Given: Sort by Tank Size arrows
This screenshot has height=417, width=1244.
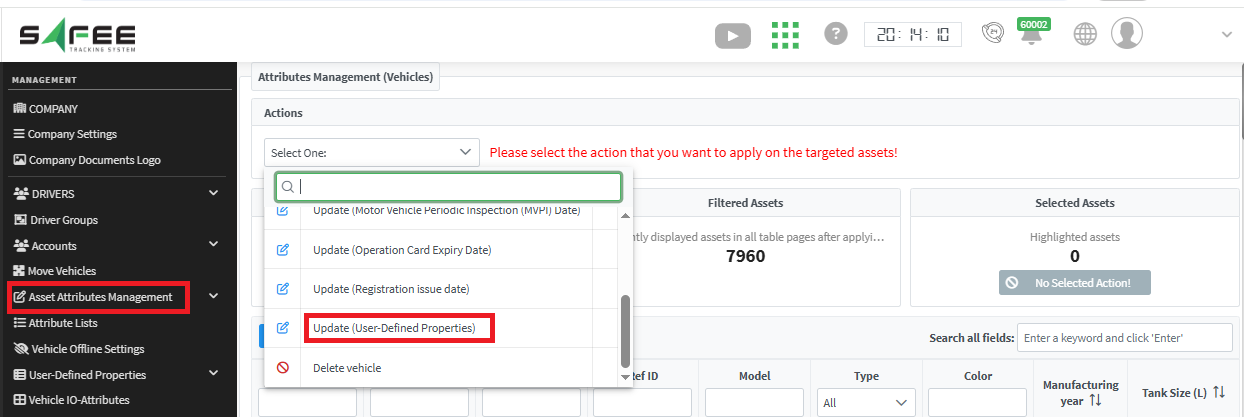Looking at the screenshot, I should [x=1218, y=393].
